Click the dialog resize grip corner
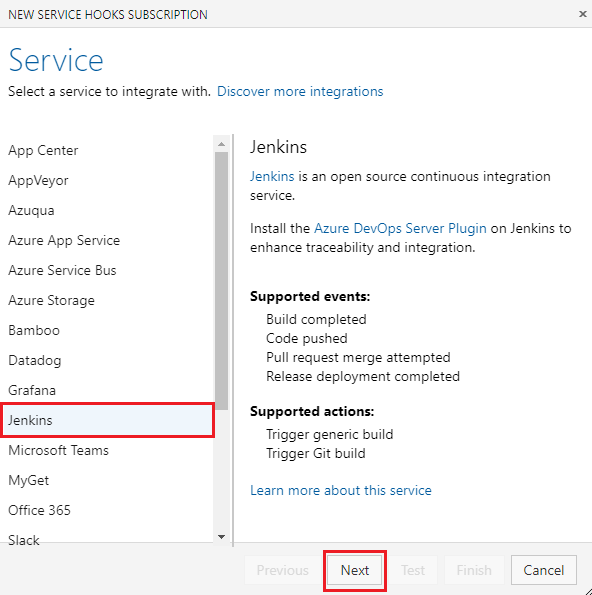The image size is (592, 595). tap(588, 591)
